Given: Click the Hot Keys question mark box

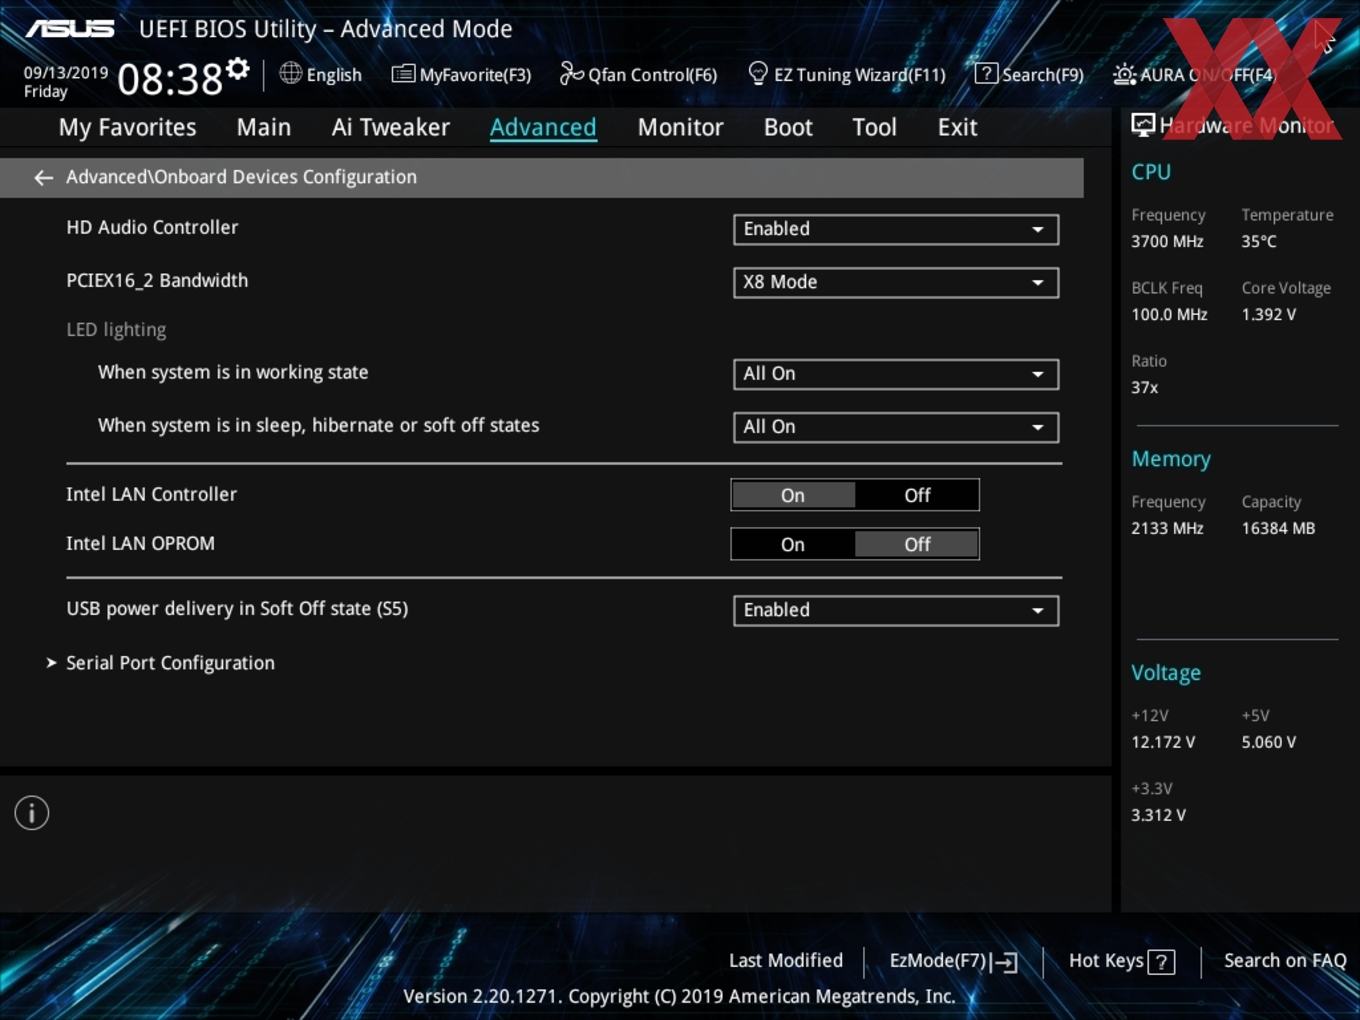Looking at the screenshot, I should (1161, 962).
